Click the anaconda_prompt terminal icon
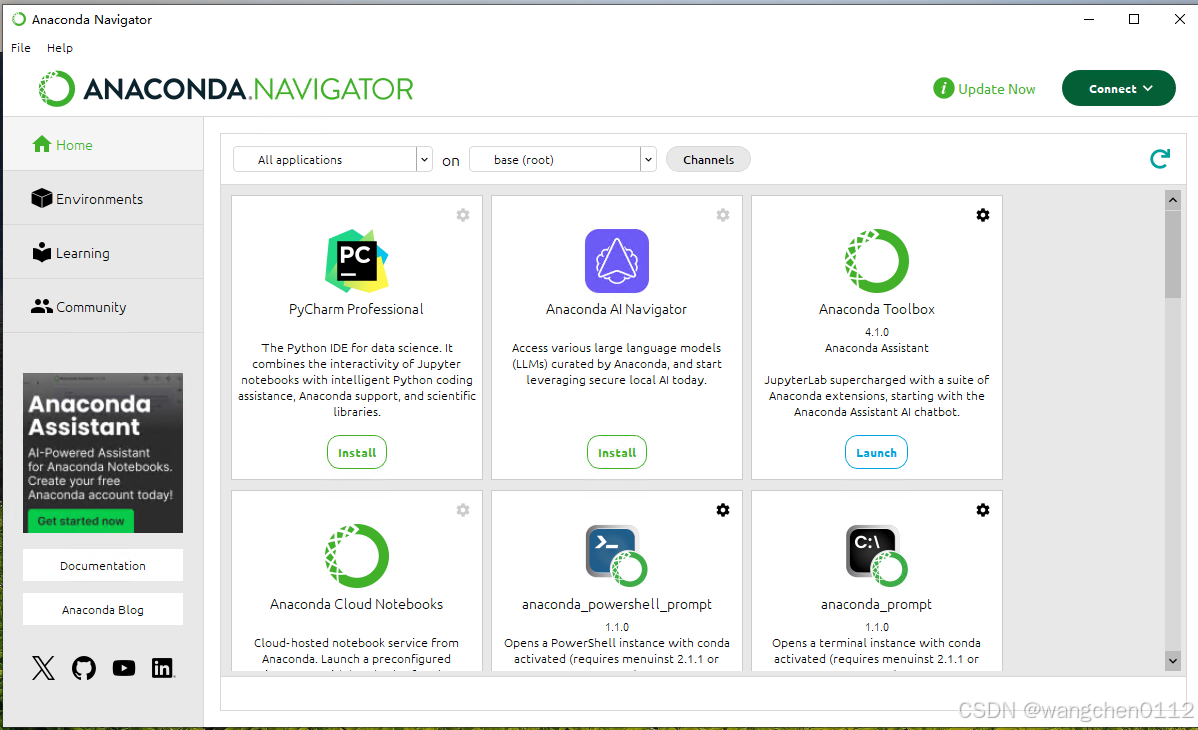Screen dimensions: 1198x730 (x=876, y=556)
